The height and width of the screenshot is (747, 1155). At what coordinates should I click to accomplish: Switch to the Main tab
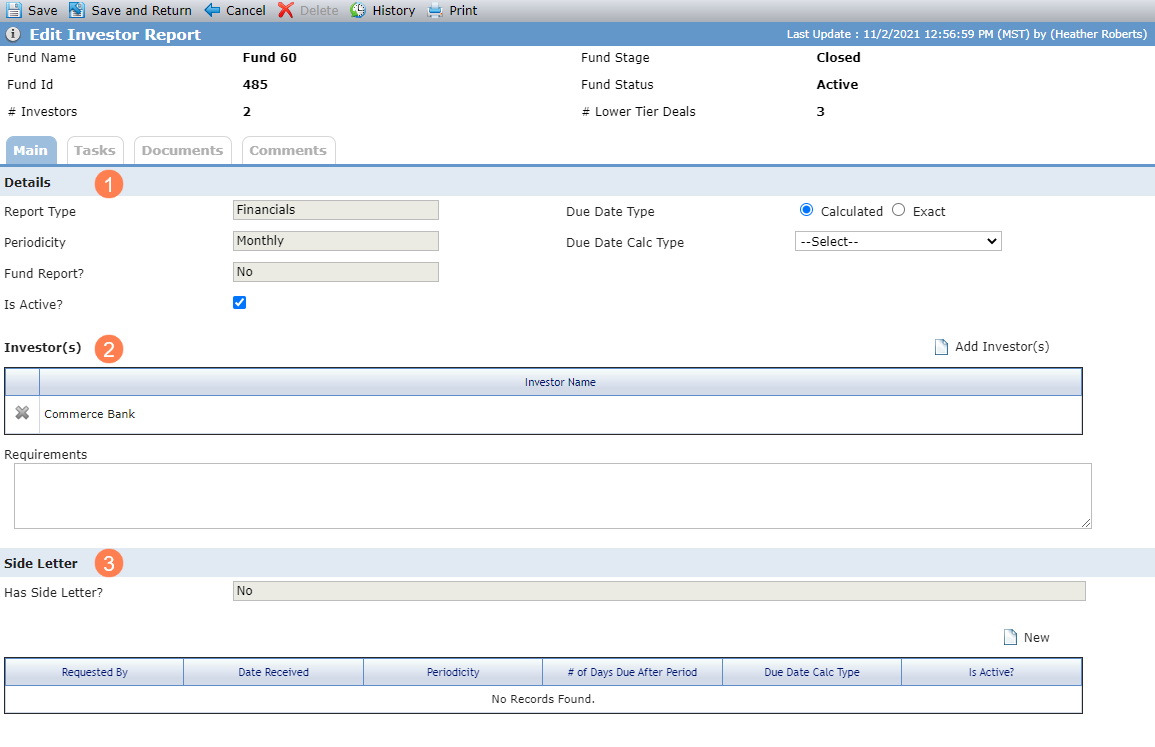31,150
